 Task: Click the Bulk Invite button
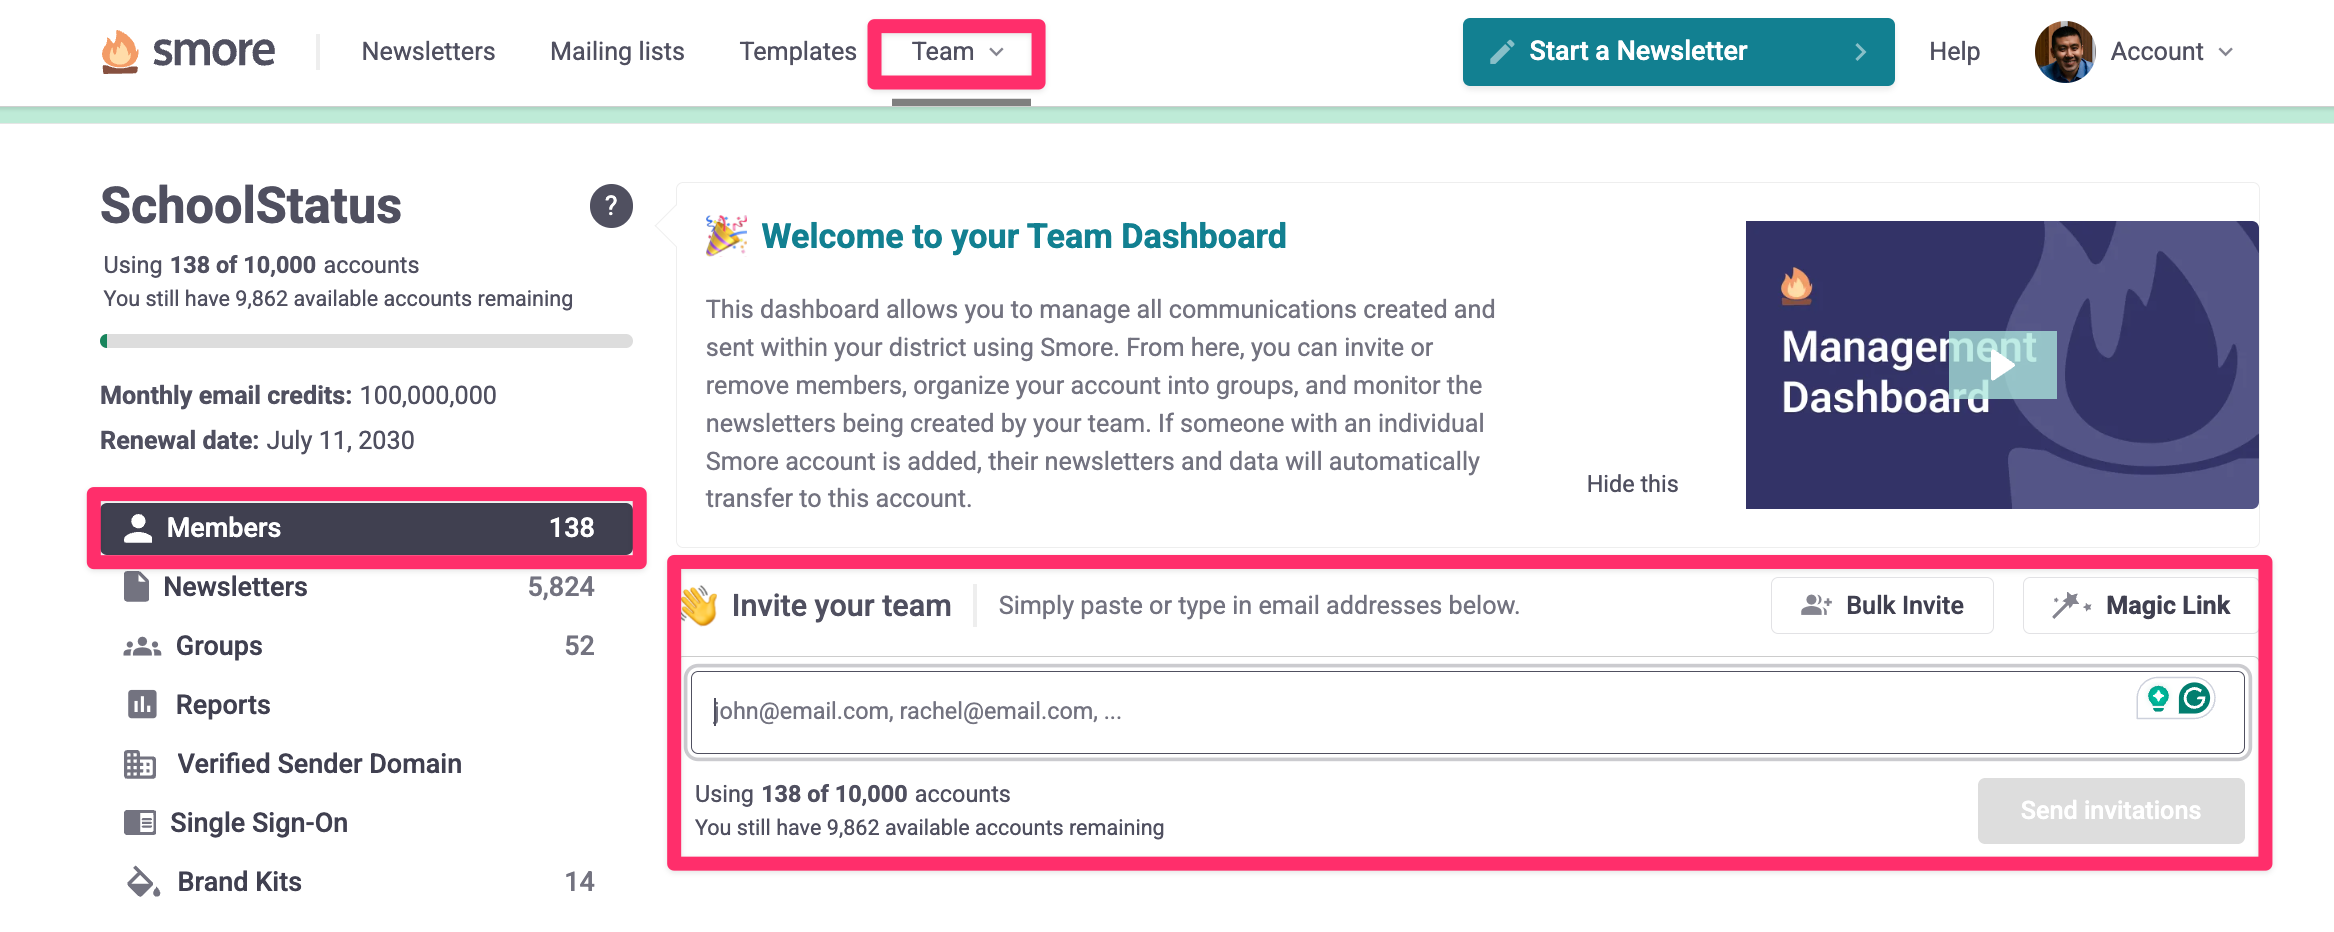pyautogui.click(x=1882, y=606)
